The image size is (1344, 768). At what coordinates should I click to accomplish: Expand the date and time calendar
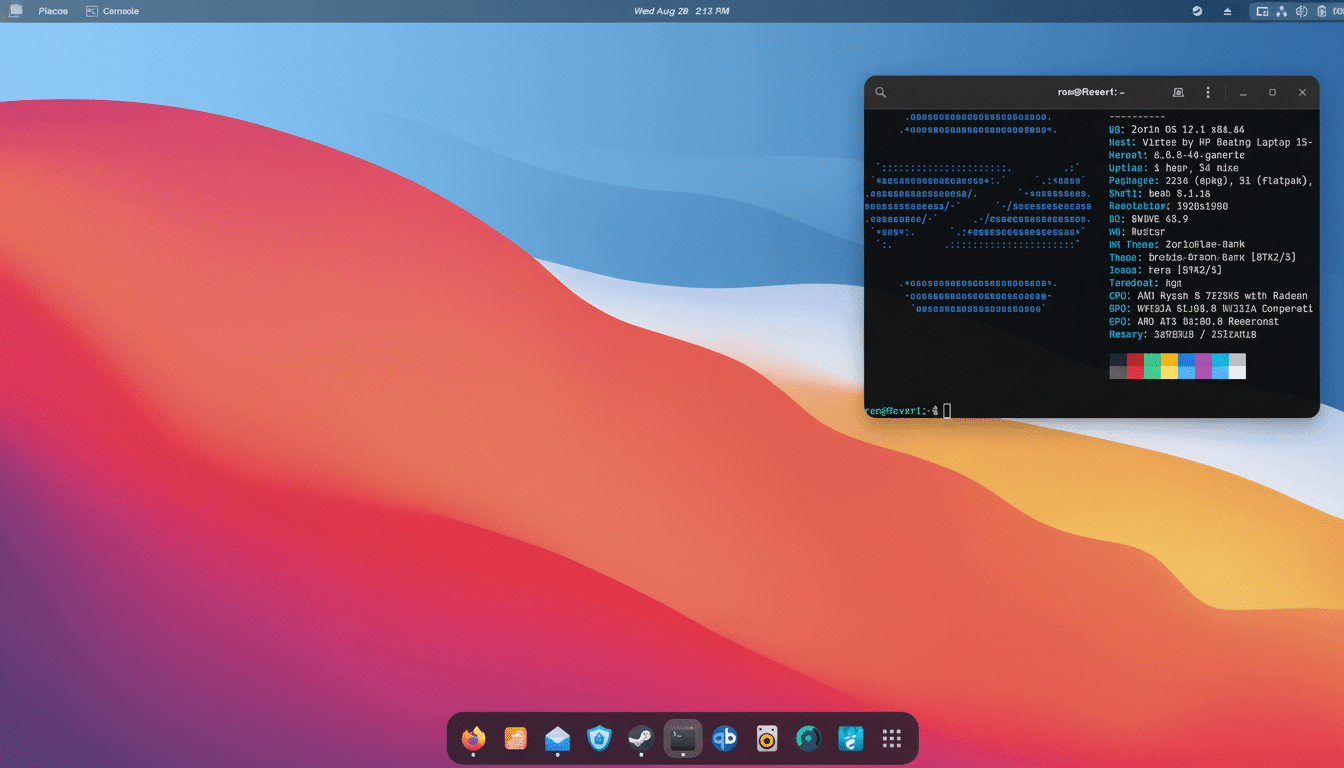pos(680,10)
